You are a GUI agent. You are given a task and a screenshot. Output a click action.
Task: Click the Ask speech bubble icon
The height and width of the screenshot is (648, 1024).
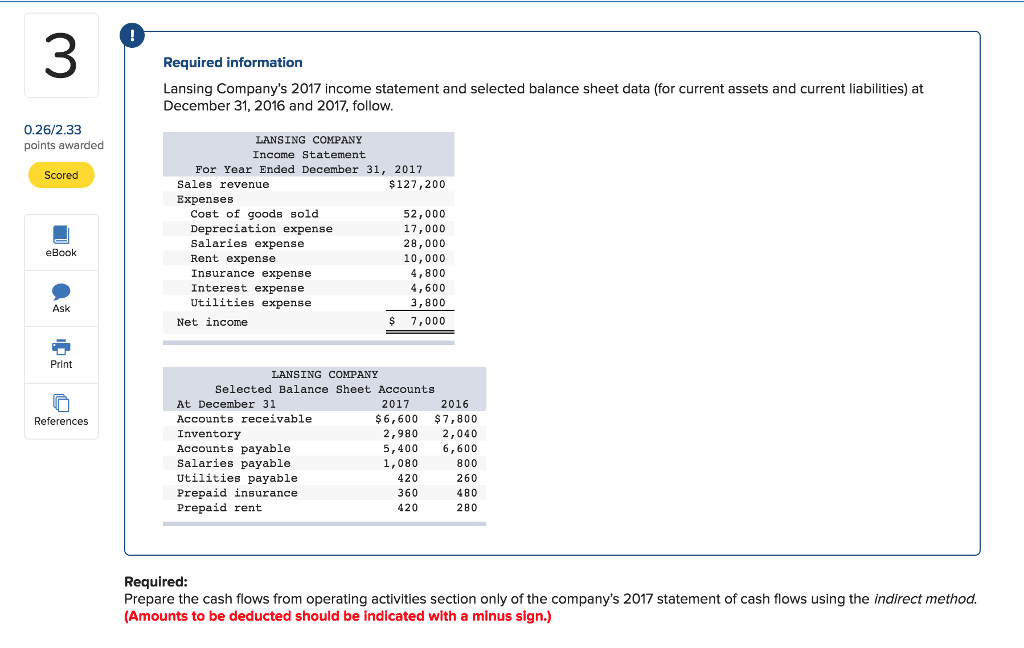[x=61, y=291]
